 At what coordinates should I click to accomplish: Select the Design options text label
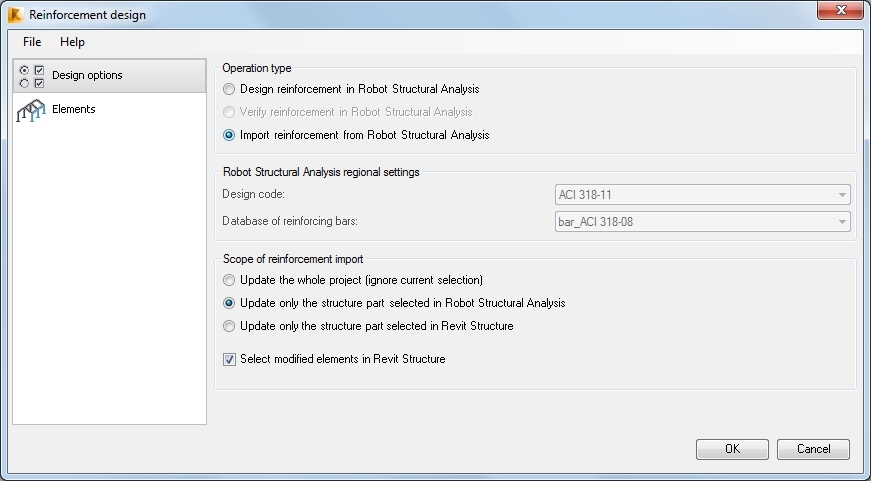(x=87, y=75)
